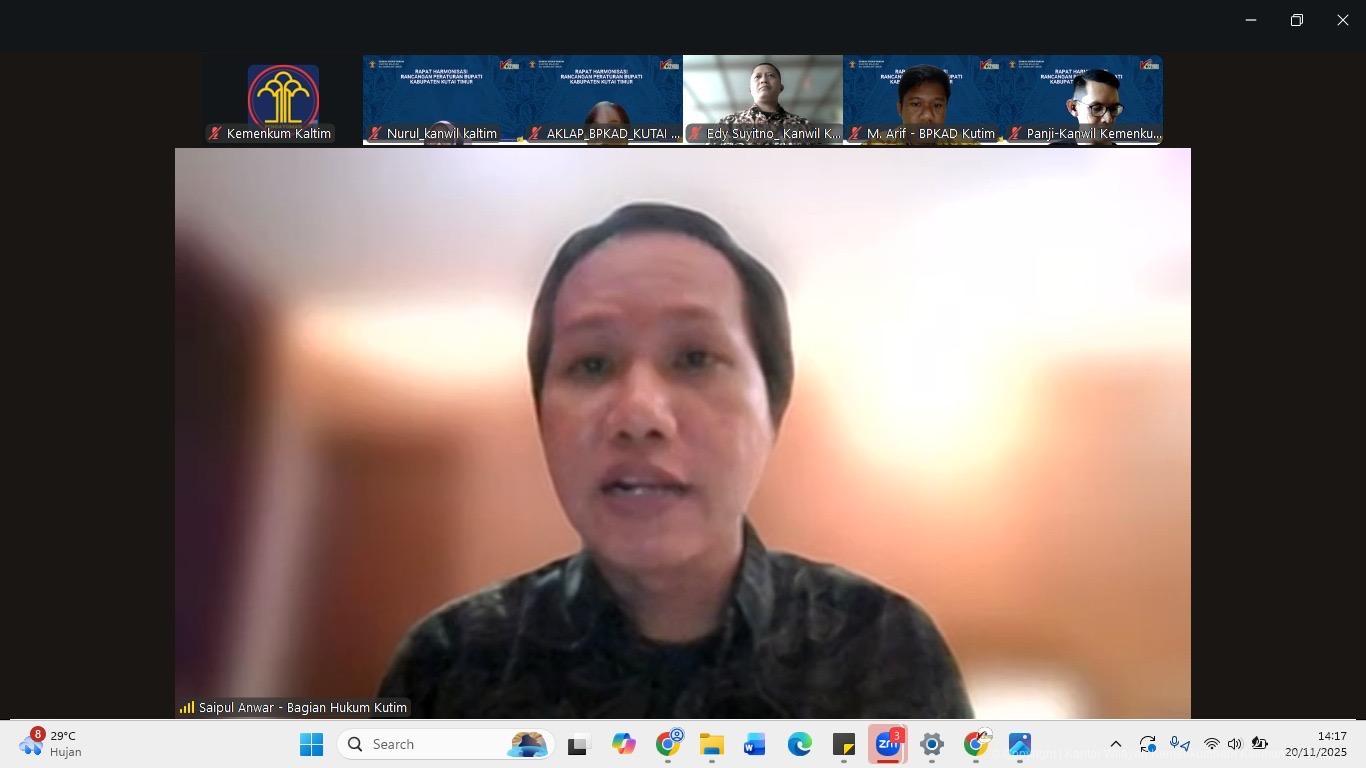
Task: Select the Edy Suyitno participant video
Action: tap(763, 100)
